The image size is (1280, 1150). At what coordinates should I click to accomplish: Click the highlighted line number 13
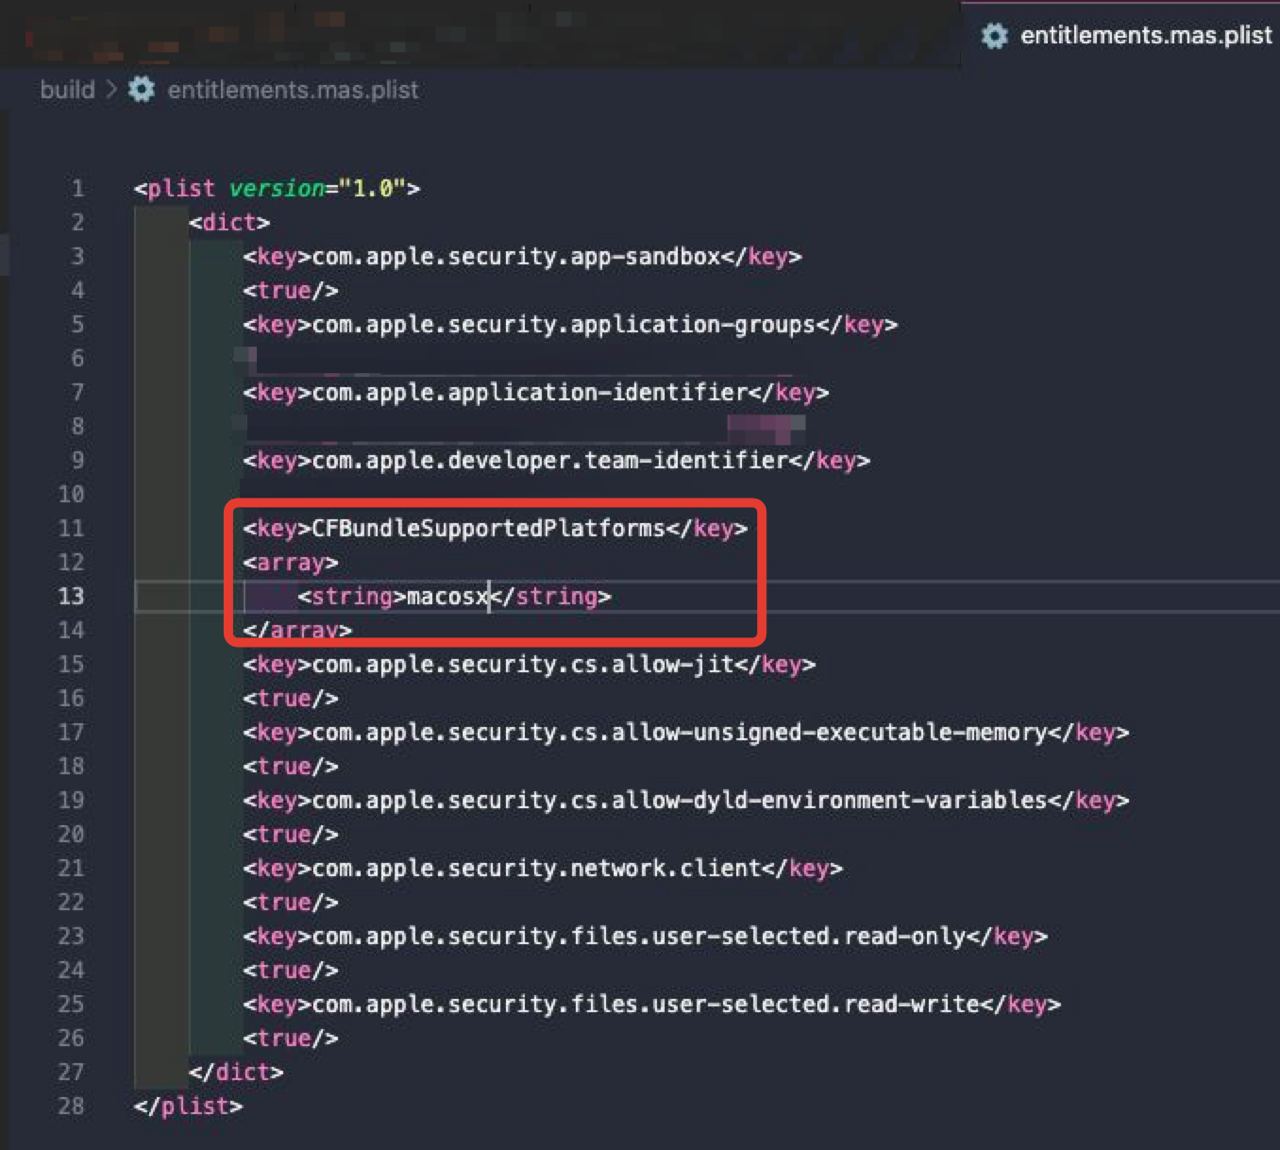click(x=71, y=596)
